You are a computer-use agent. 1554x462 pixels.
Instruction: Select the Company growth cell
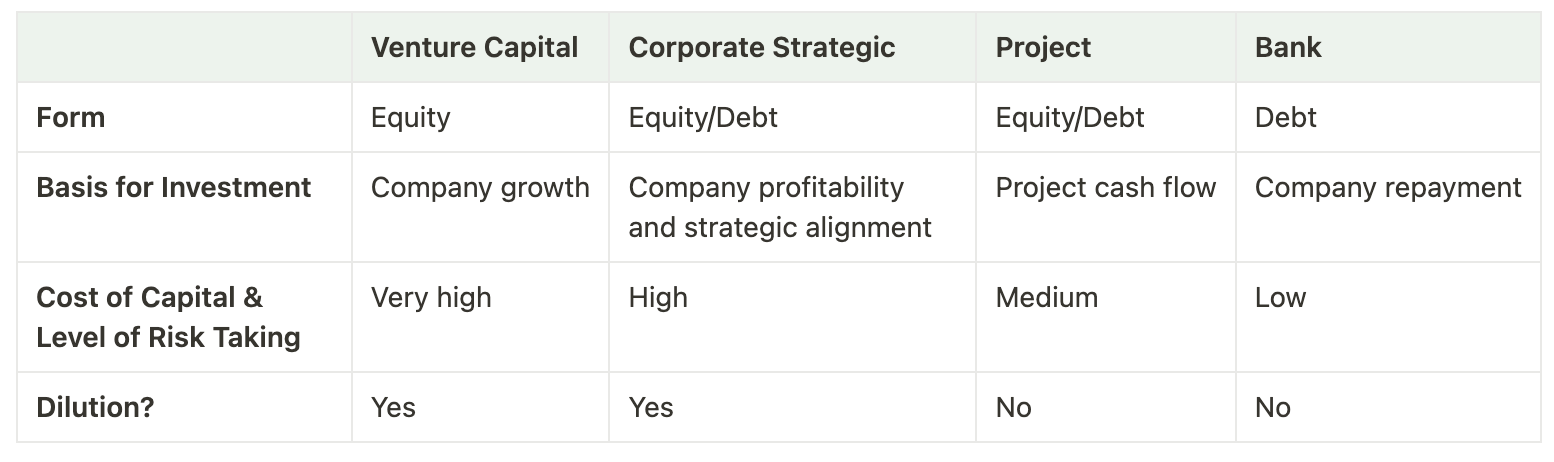click(x=479, y=187)
